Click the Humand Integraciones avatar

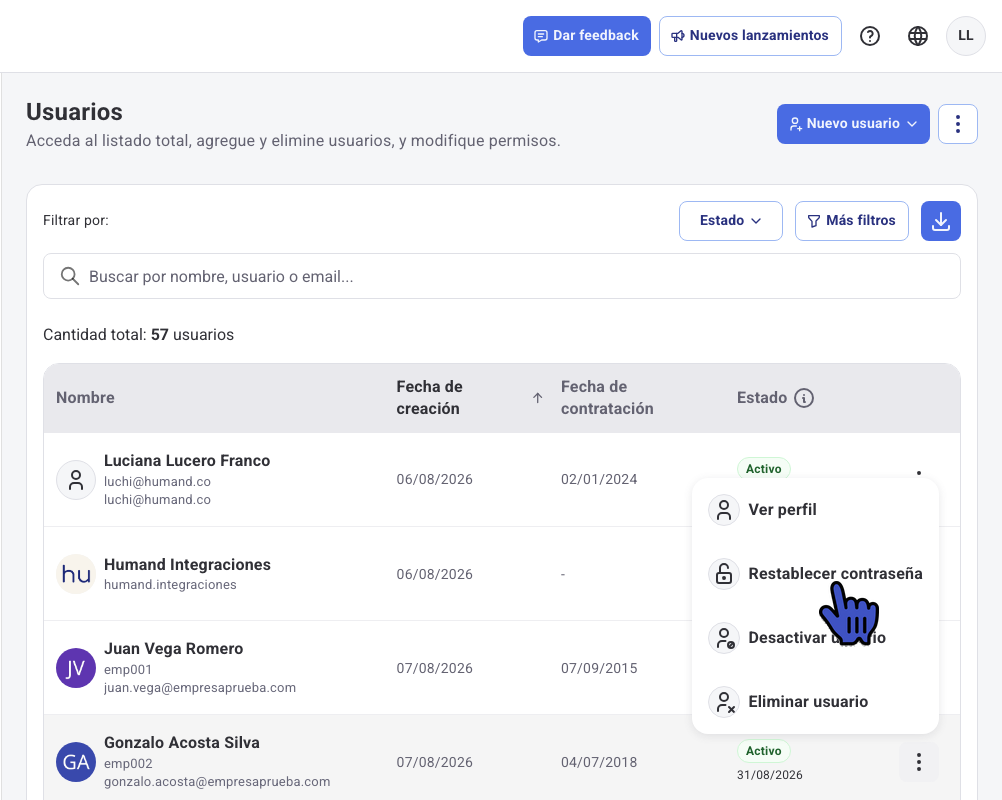[76, 574]
